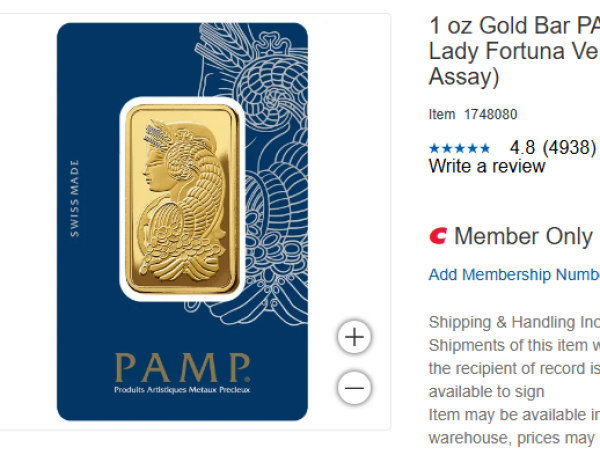Click the Add Membership Number link
600x455 pixels.
pos(514,275)
